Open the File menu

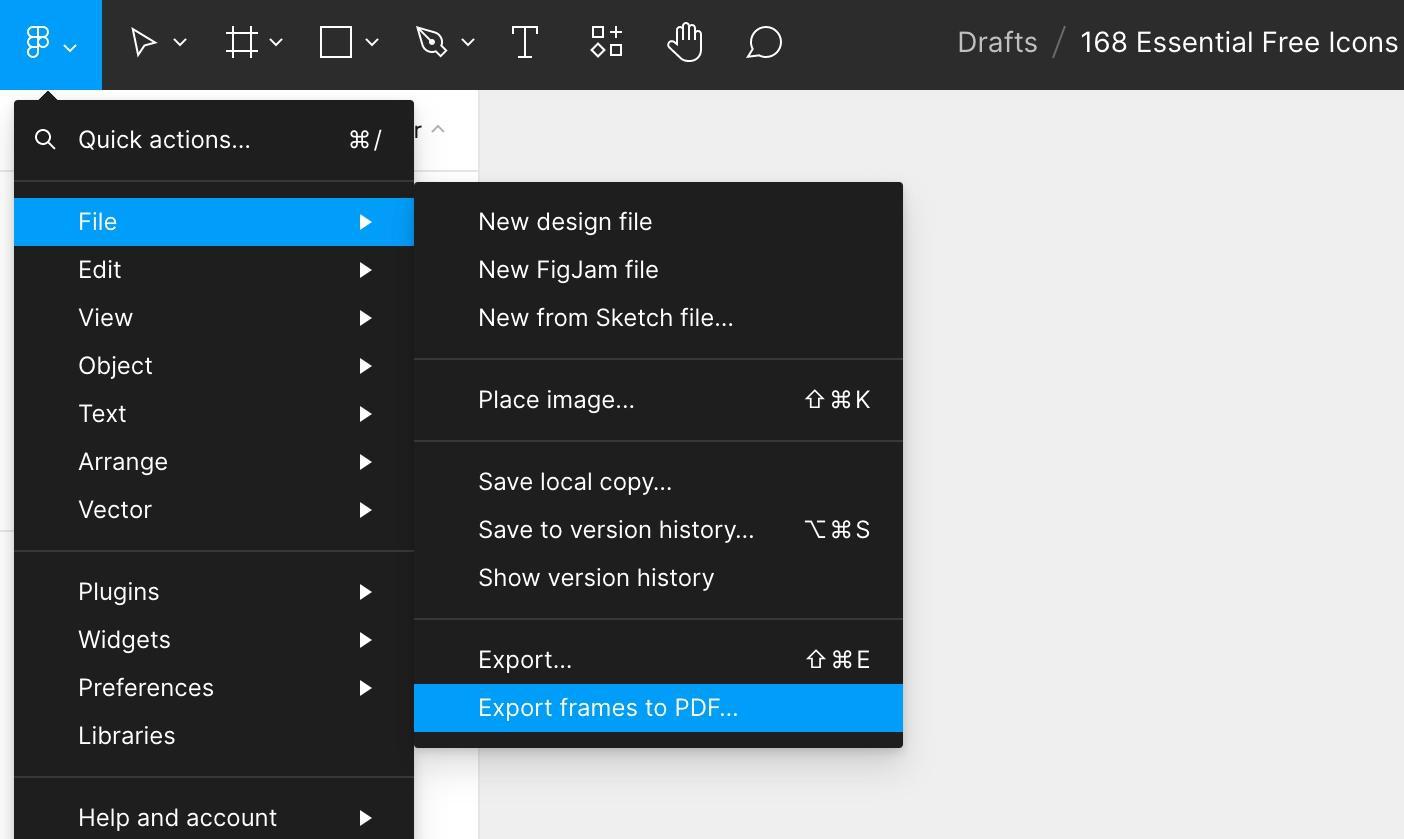click(214, 222)
